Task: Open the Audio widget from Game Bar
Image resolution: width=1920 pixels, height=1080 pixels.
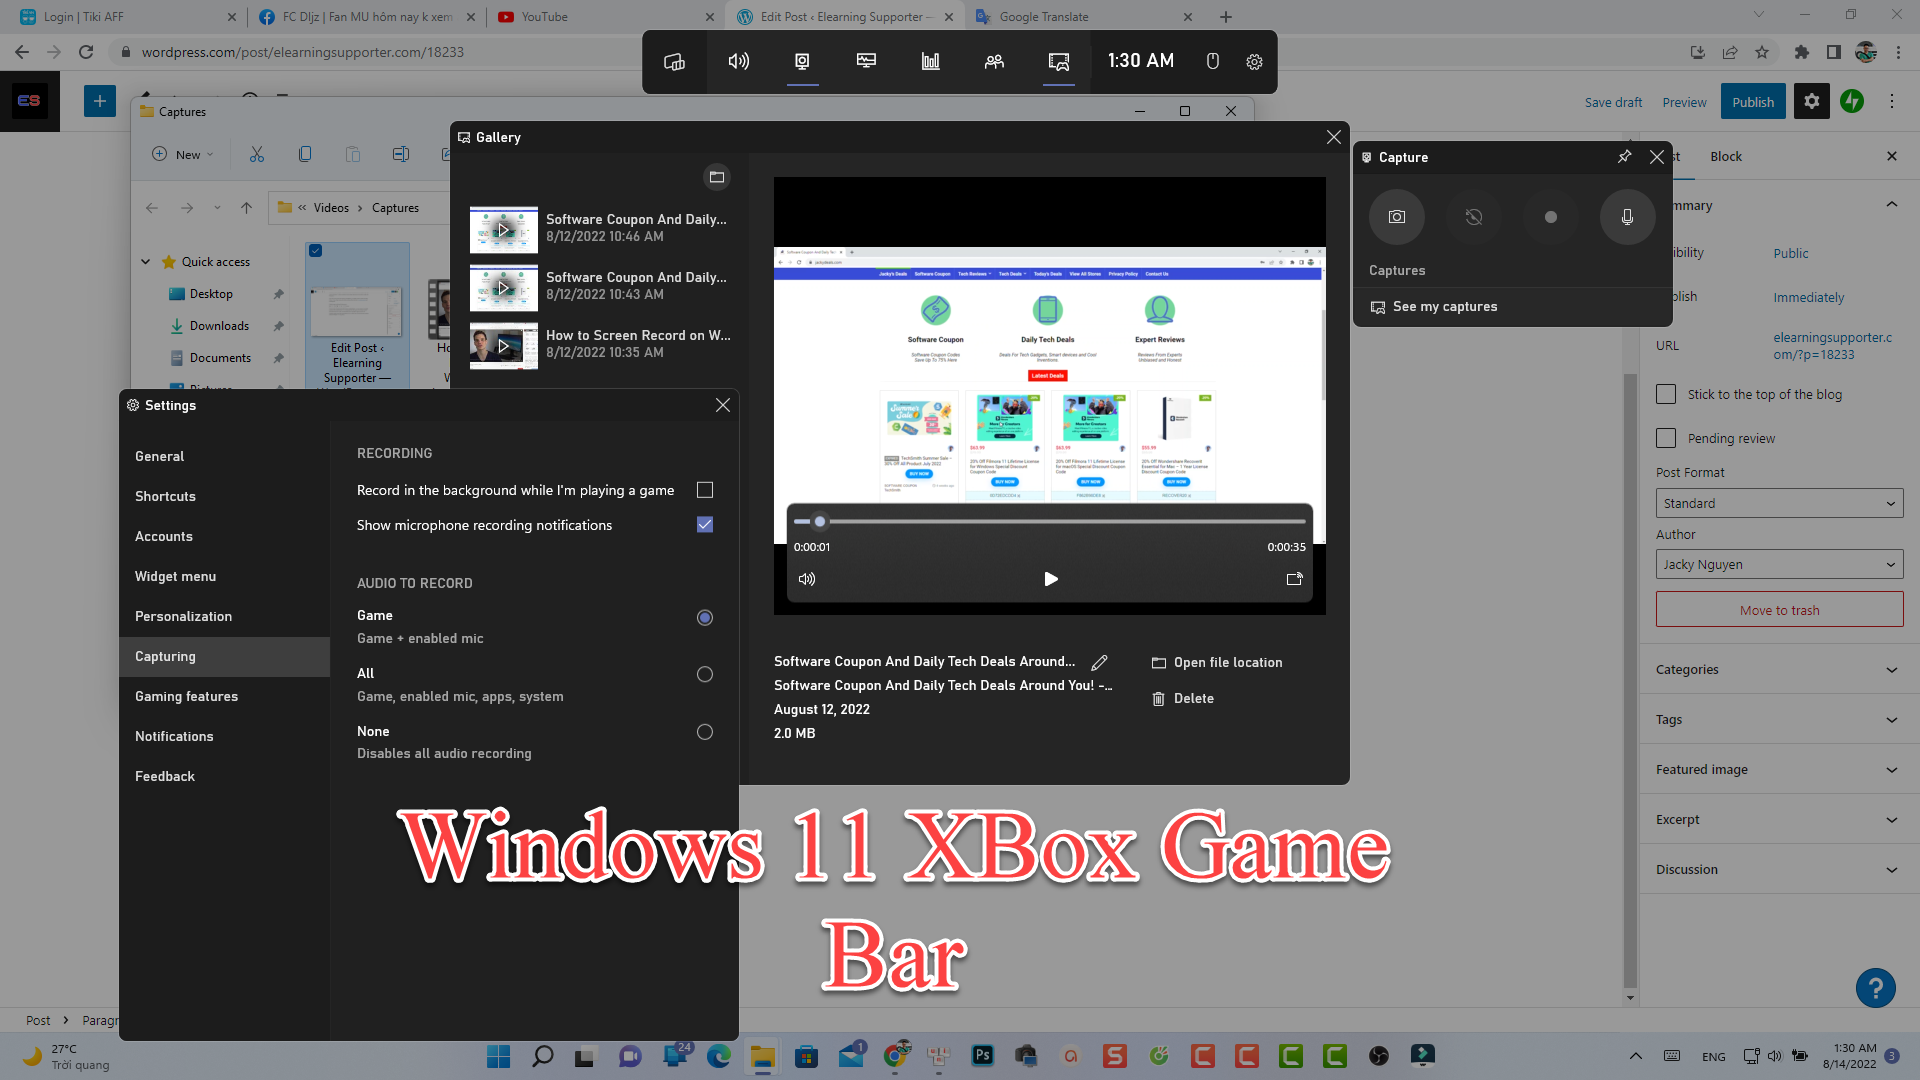Action: tap(738, 61)
